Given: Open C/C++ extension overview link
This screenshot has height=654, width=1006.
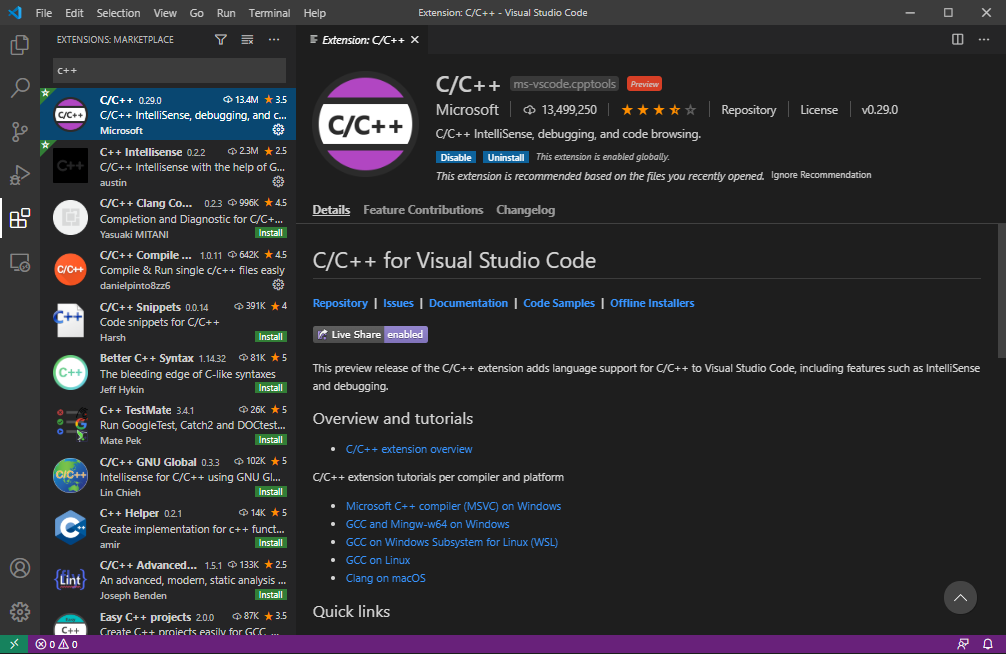Looking at the screenshot, I should pos(409,449).
